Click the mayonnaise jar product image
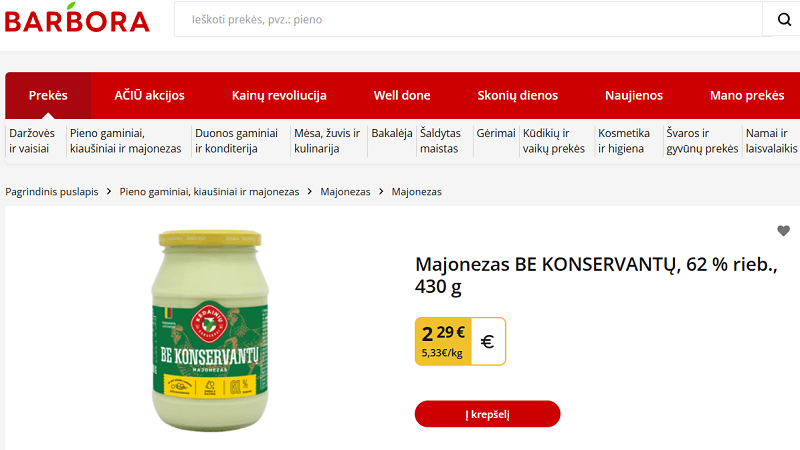This screenshot has height=450, width=800. coord(210,331)
